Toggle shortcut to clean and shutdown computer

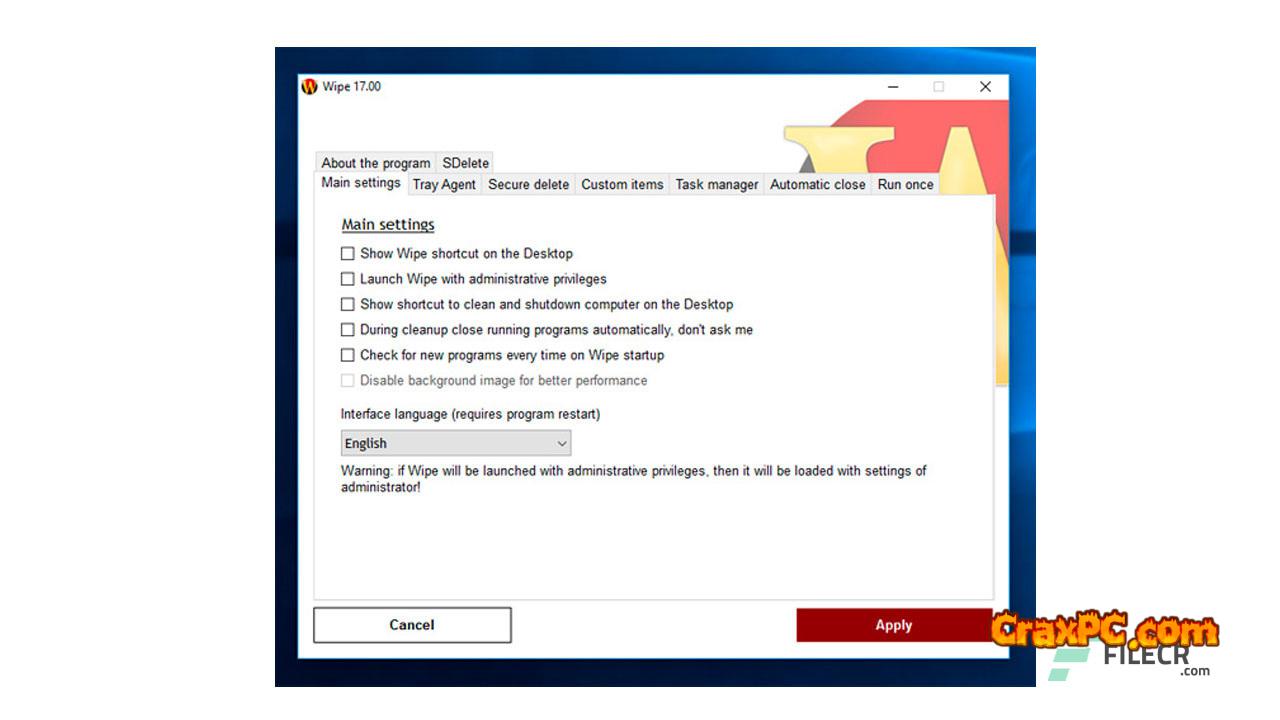click(x=348, y=305)
